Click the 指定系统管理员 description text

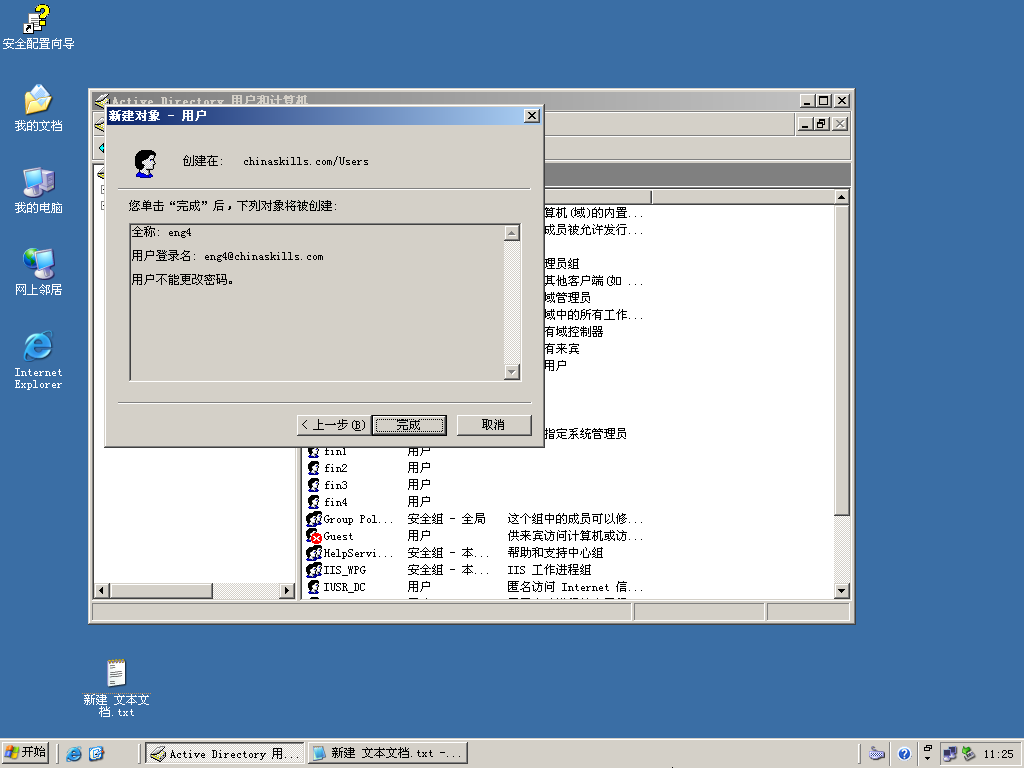585,434
